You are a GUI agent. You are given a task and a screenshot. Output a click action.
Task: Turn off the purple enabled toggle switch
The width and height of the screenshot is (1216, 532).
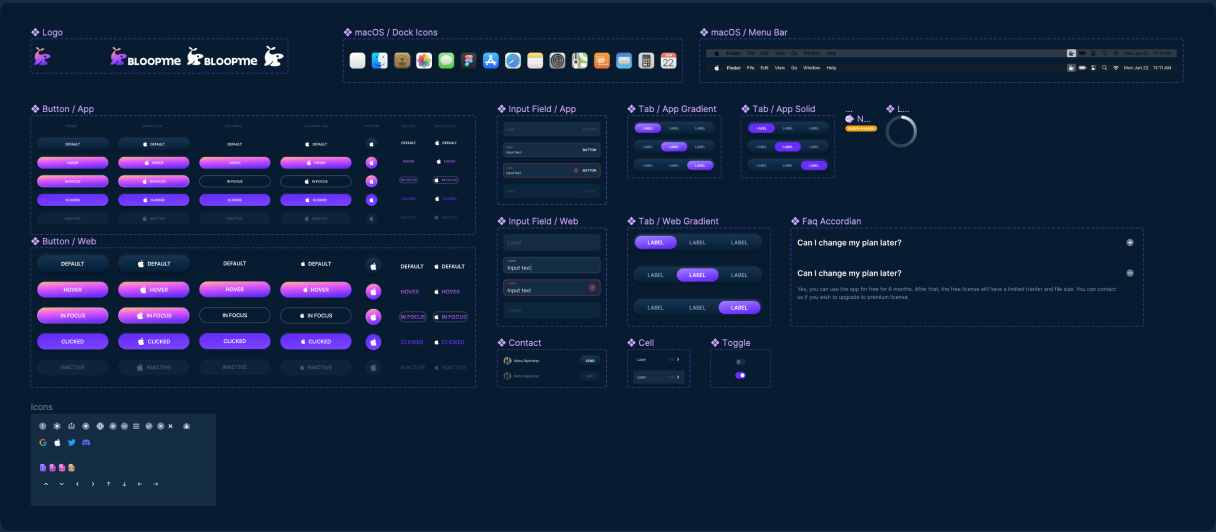point(740,375)
